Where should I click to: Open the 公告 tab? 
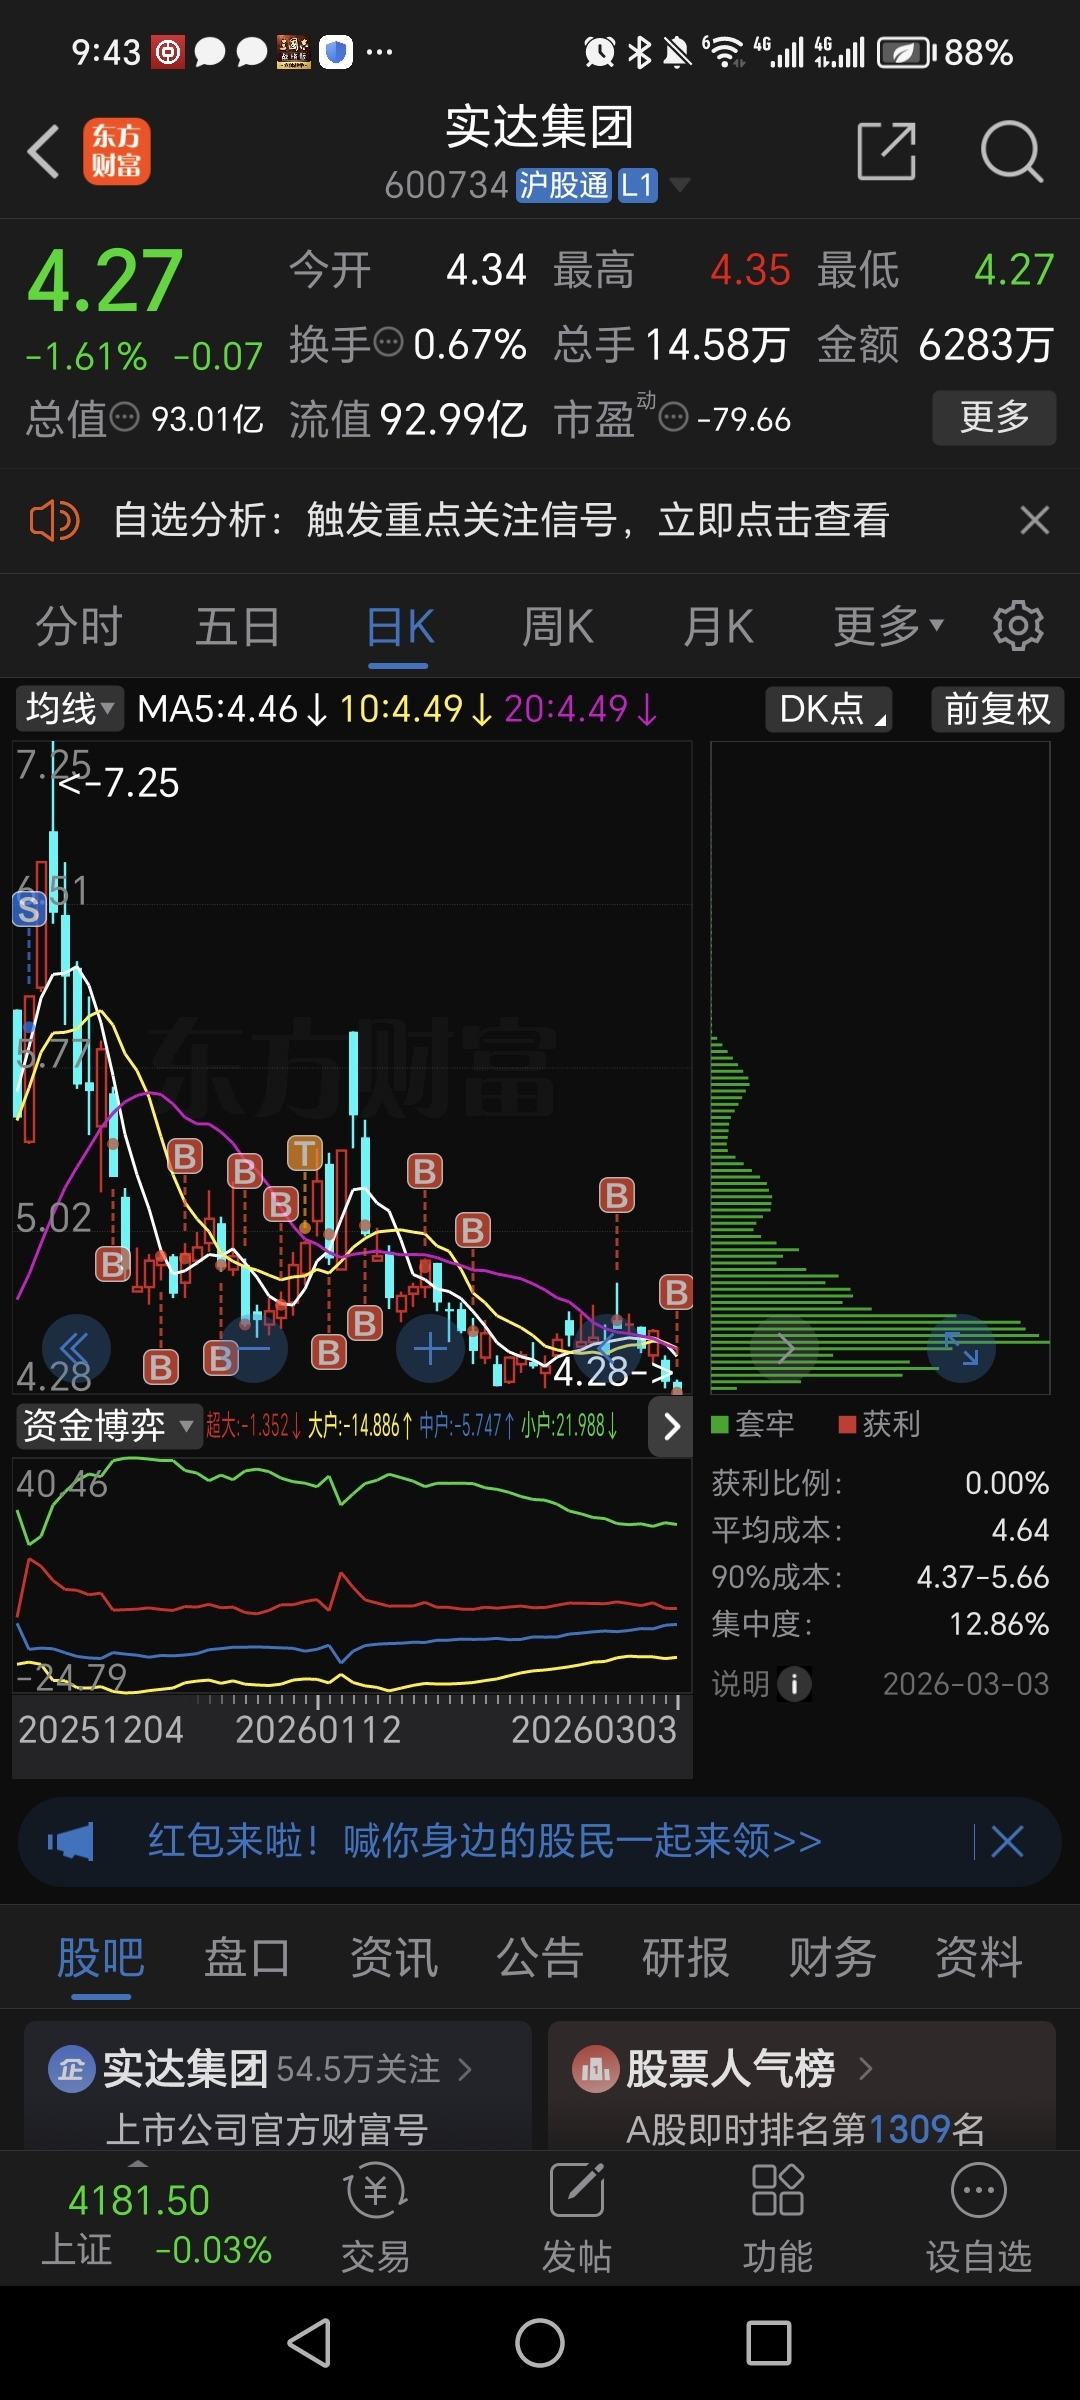[540, 1958]
